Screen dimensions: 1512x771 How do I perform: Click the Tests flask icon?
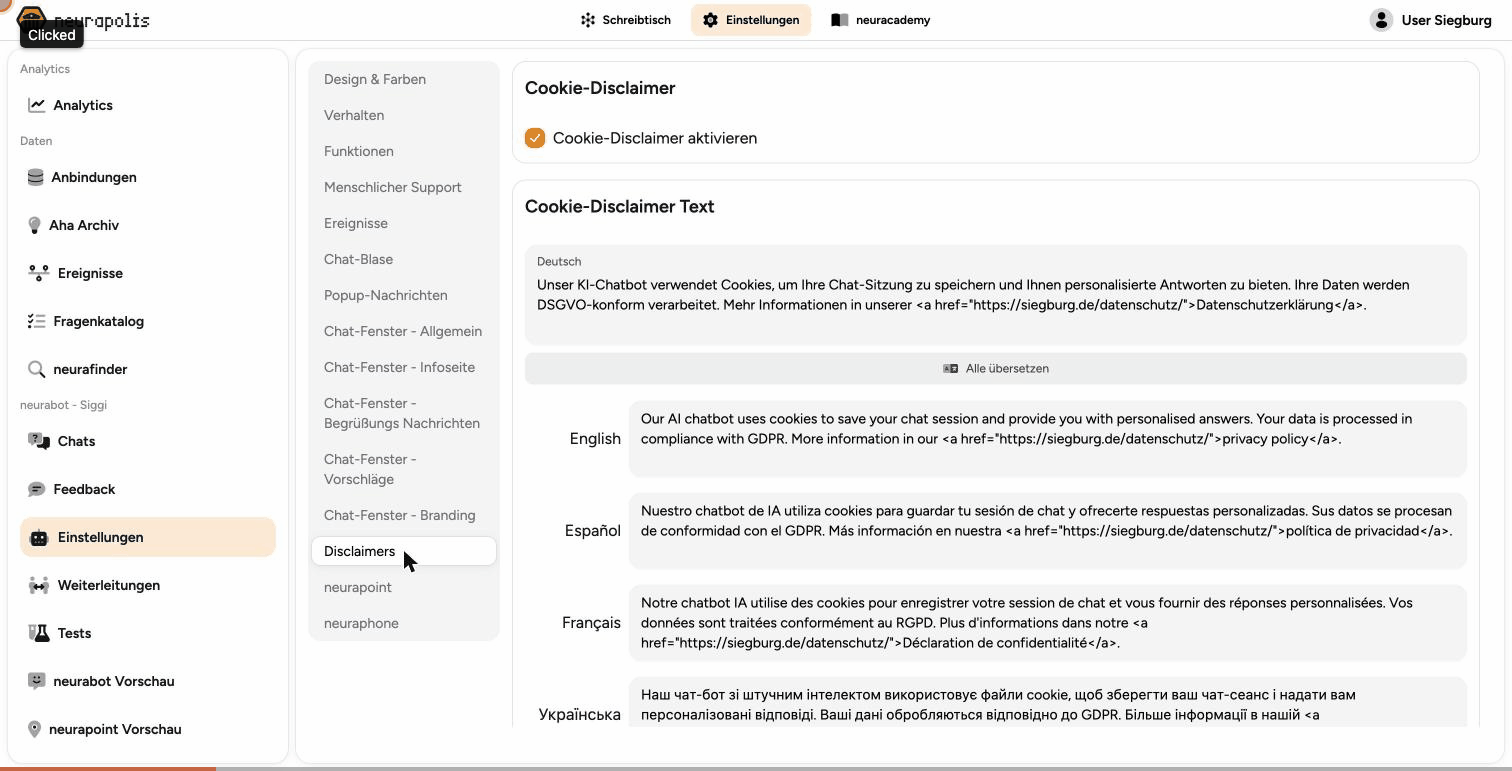[39, 633]
